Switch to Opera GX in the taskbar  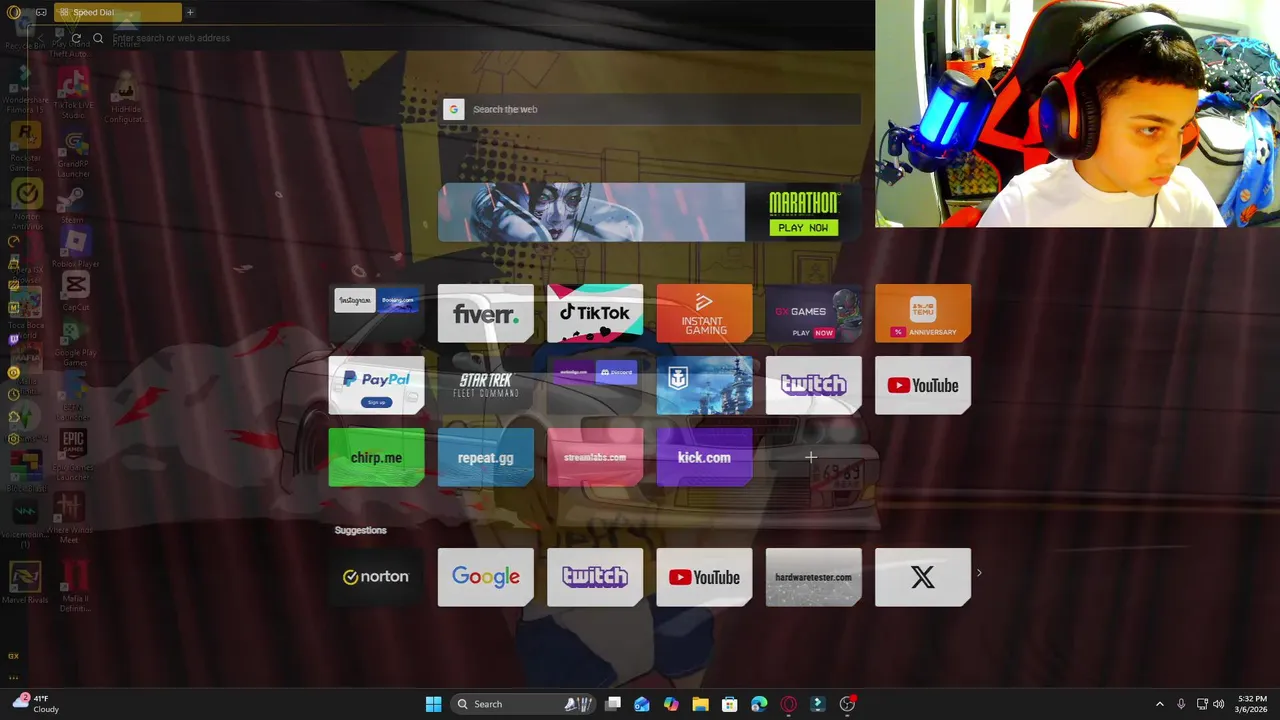coord(788,704)
